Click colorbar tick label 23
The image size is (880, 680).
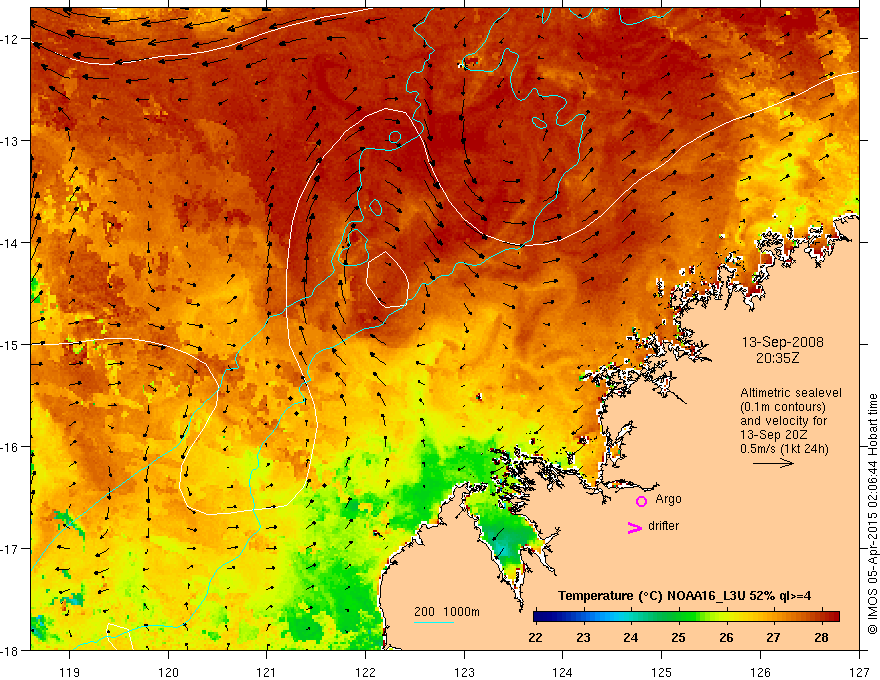pos(583,637)
